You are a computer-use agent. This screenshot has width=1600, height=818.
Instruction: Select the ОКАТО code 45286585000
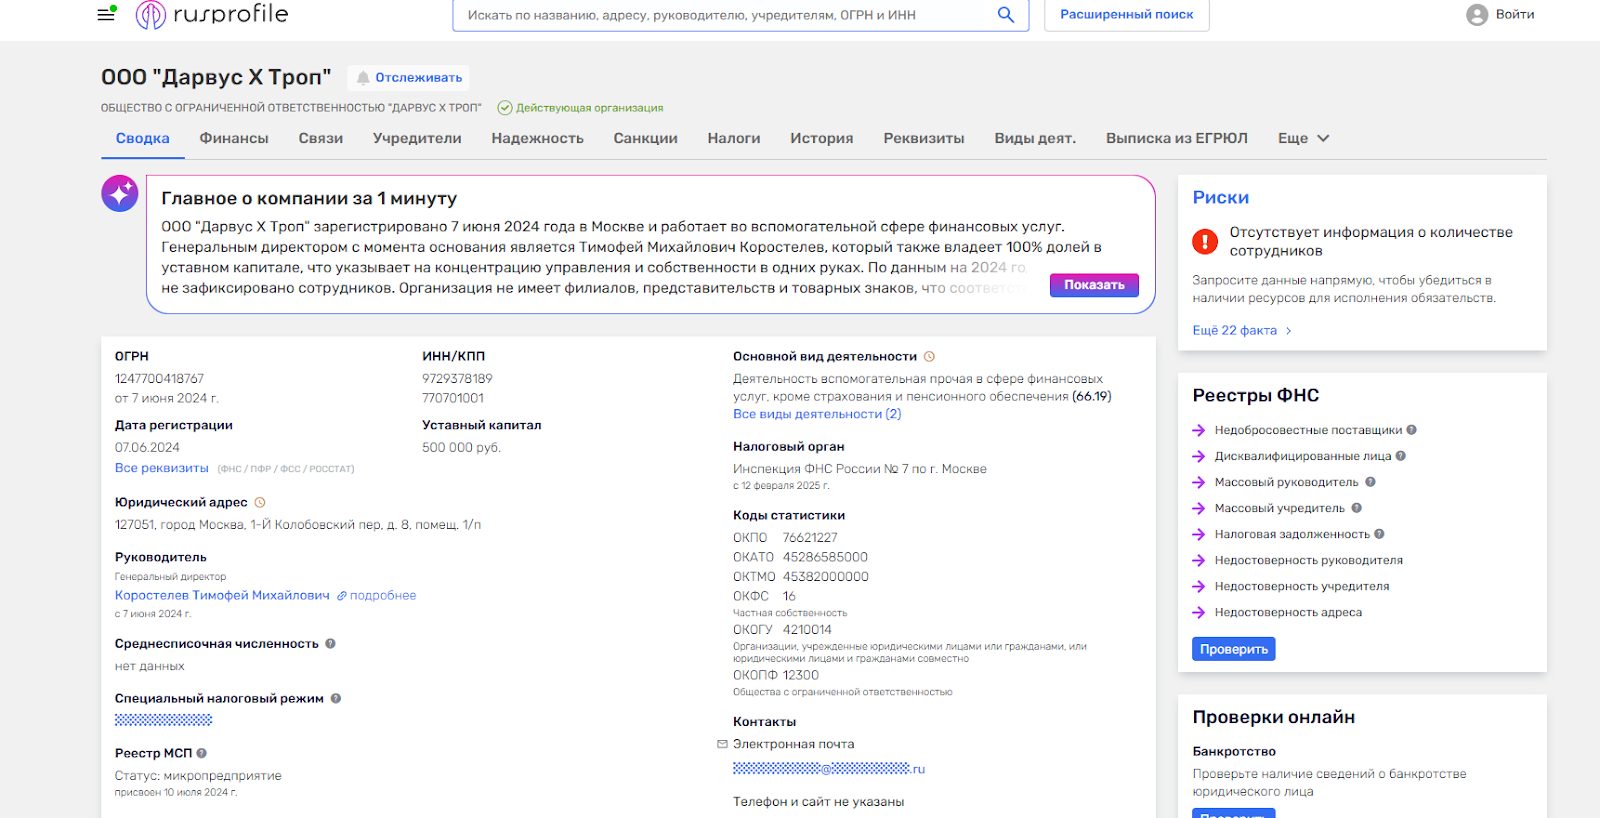coord(825,557)
